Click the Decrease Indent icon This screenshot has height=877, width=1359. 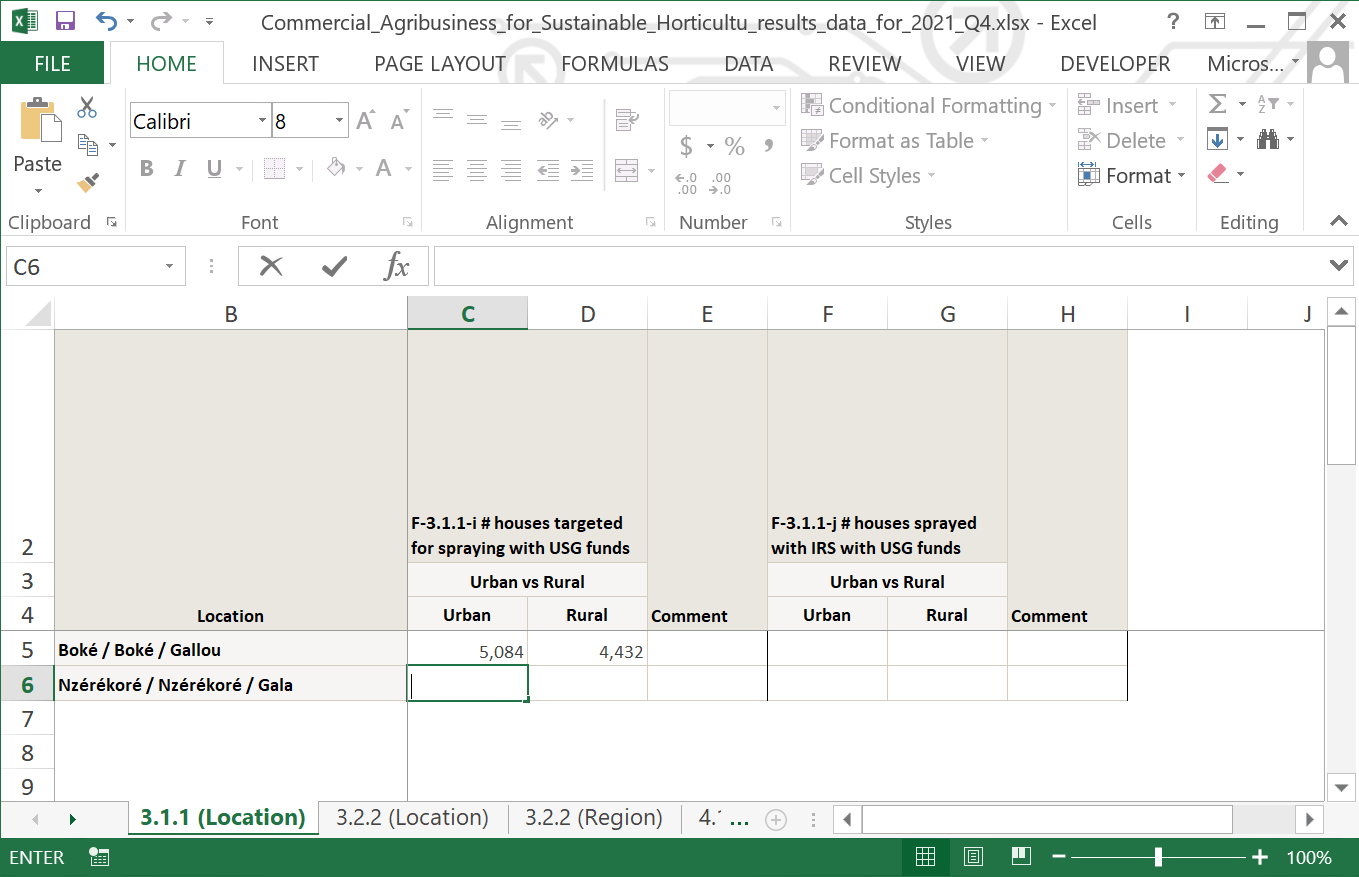click(548, 171)
